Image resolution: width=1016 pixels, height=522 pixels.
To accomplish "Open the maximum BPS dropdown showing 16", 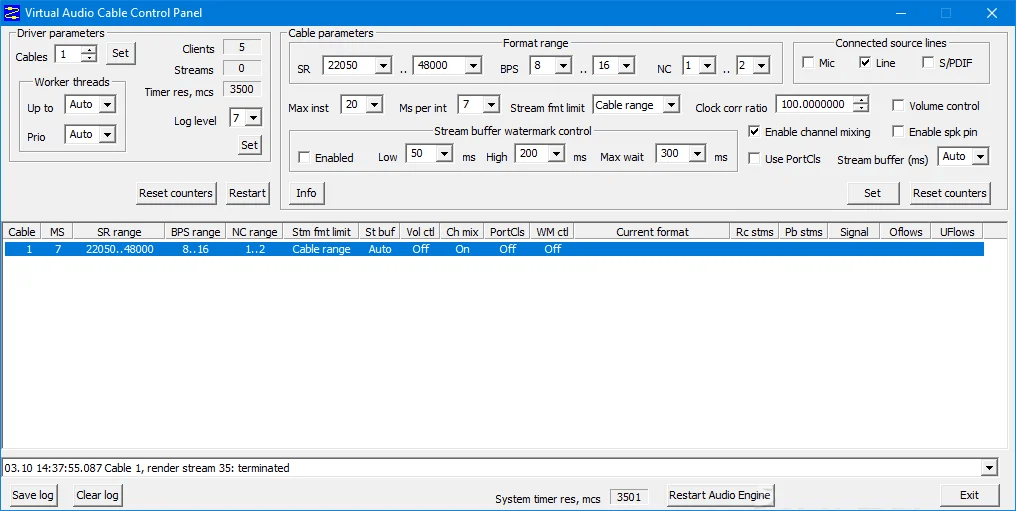I will [x=626, y=65].
